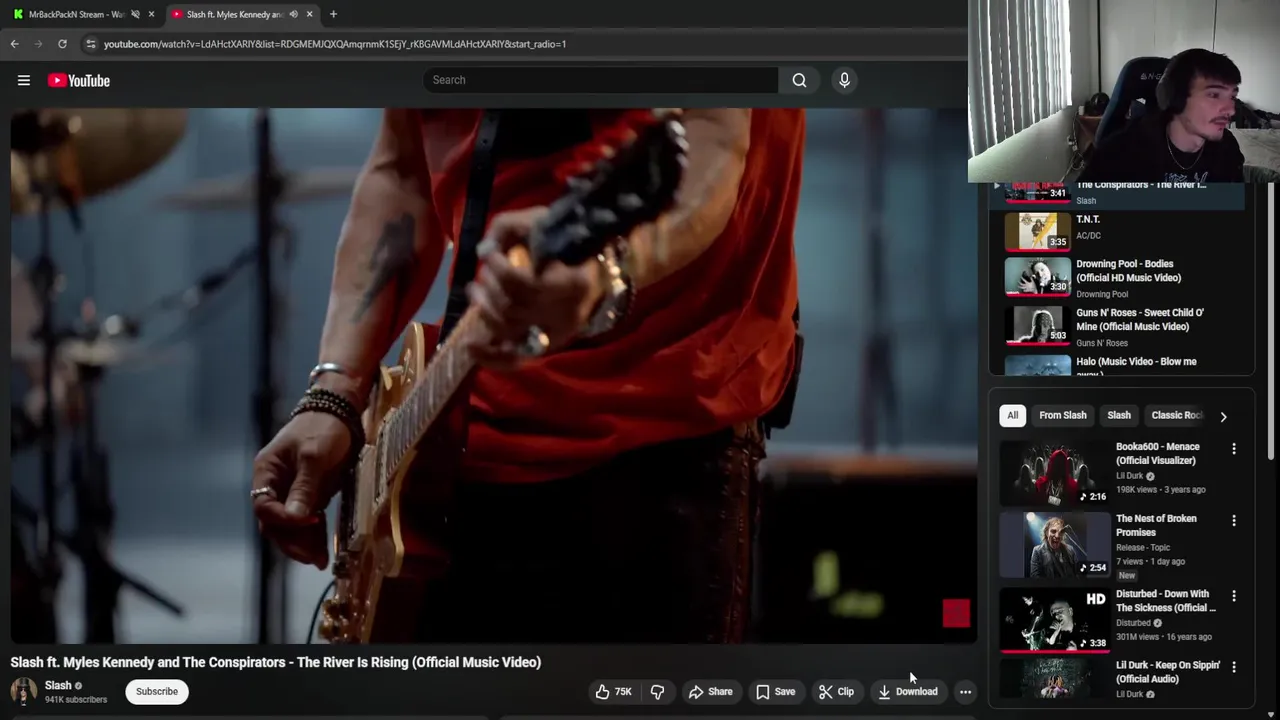1280x720 pixels.
Task: Close the Slash ft. Myles Kennedy tab
Action: (x=309, y=14)
